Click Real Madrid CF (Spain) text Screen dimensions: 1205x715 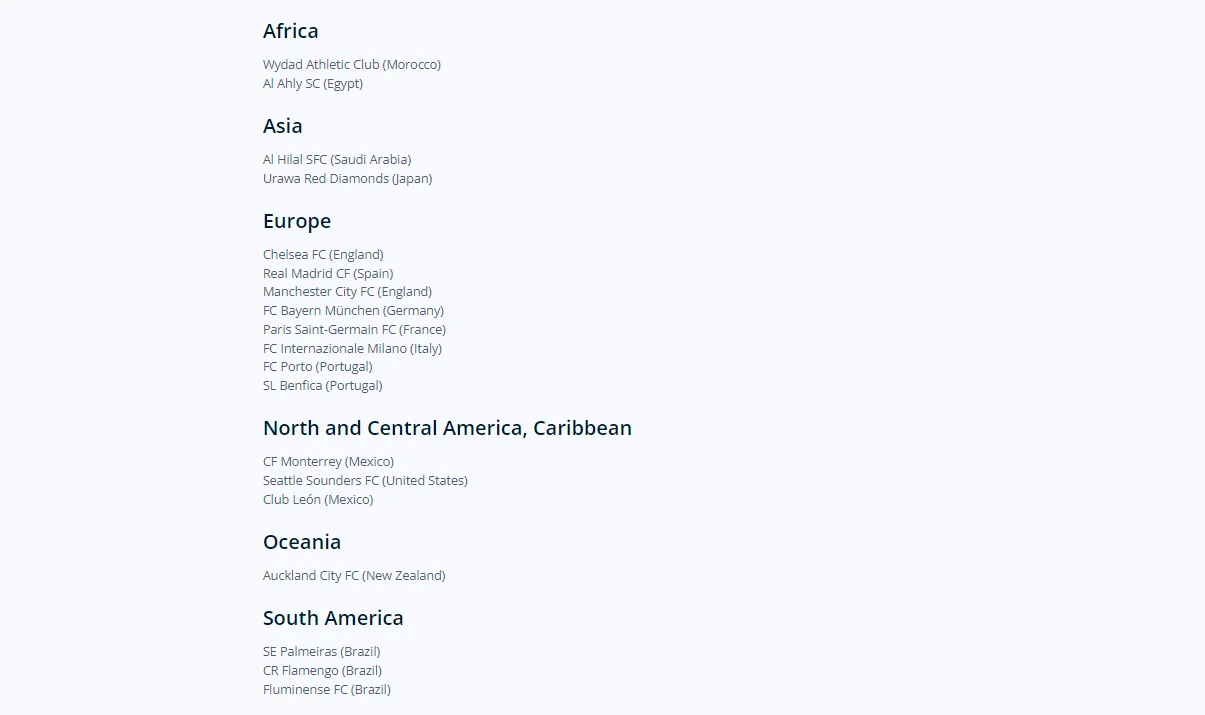[x=328, y=274]
